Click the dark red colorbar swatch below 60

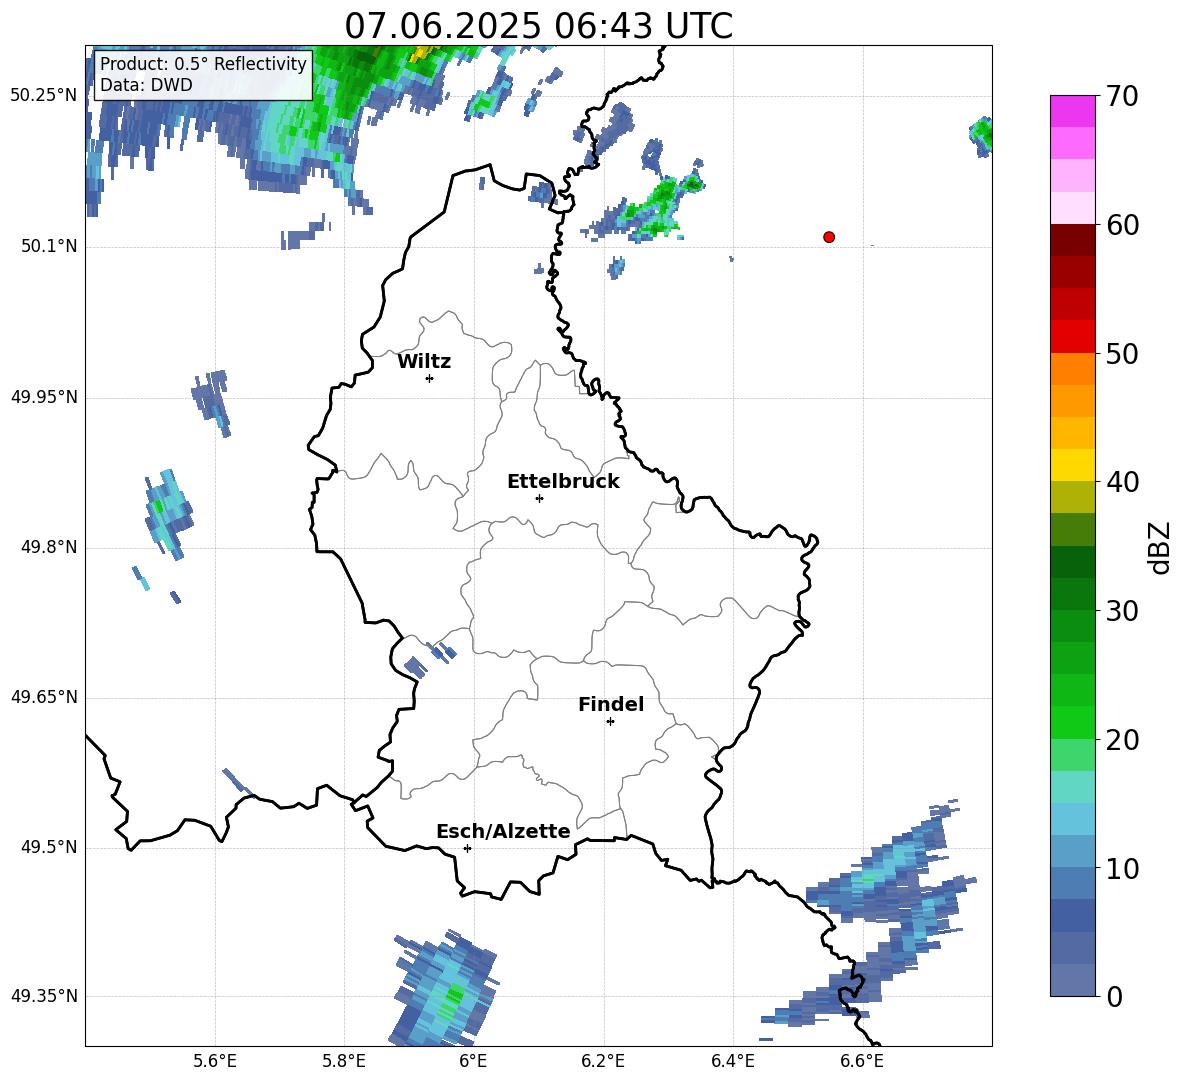coord(1072,240)
